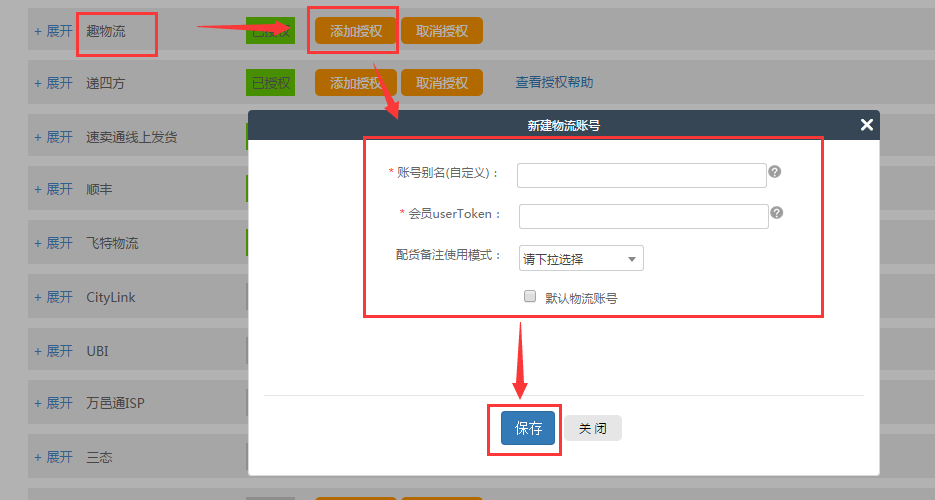Click the 保存 button
This screenshot has width=935, height=500.
[528, 428]
